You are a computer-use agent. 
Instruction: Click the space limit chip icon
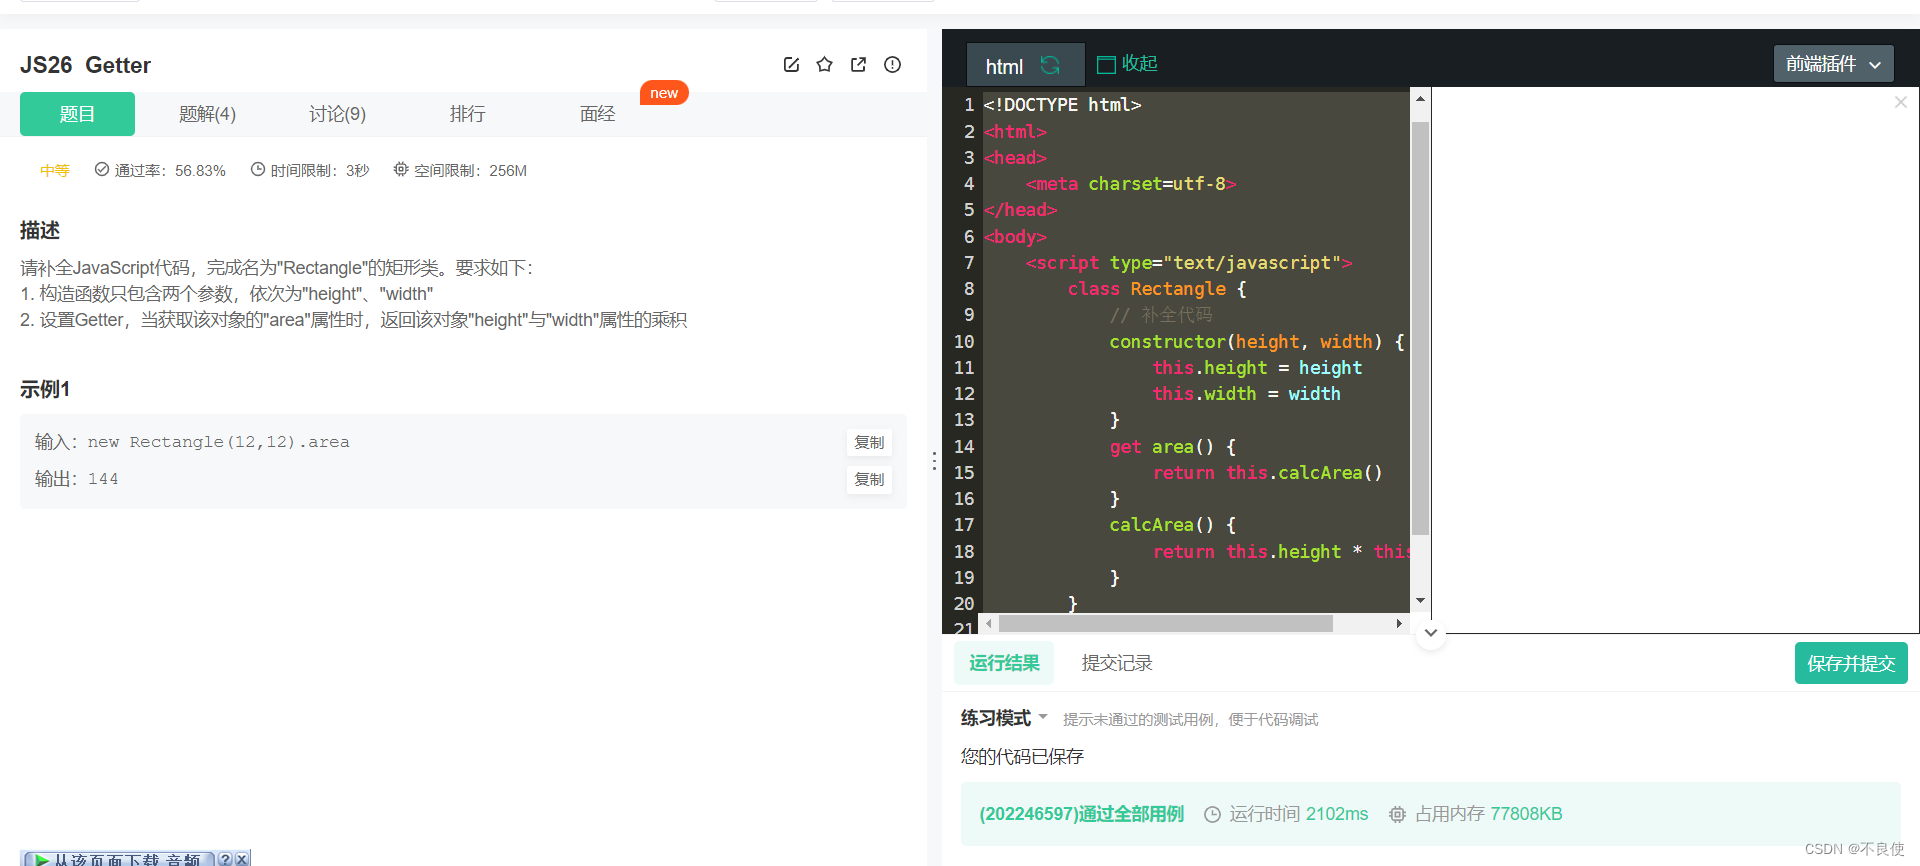pyautogui.click(x=401, y=170)
